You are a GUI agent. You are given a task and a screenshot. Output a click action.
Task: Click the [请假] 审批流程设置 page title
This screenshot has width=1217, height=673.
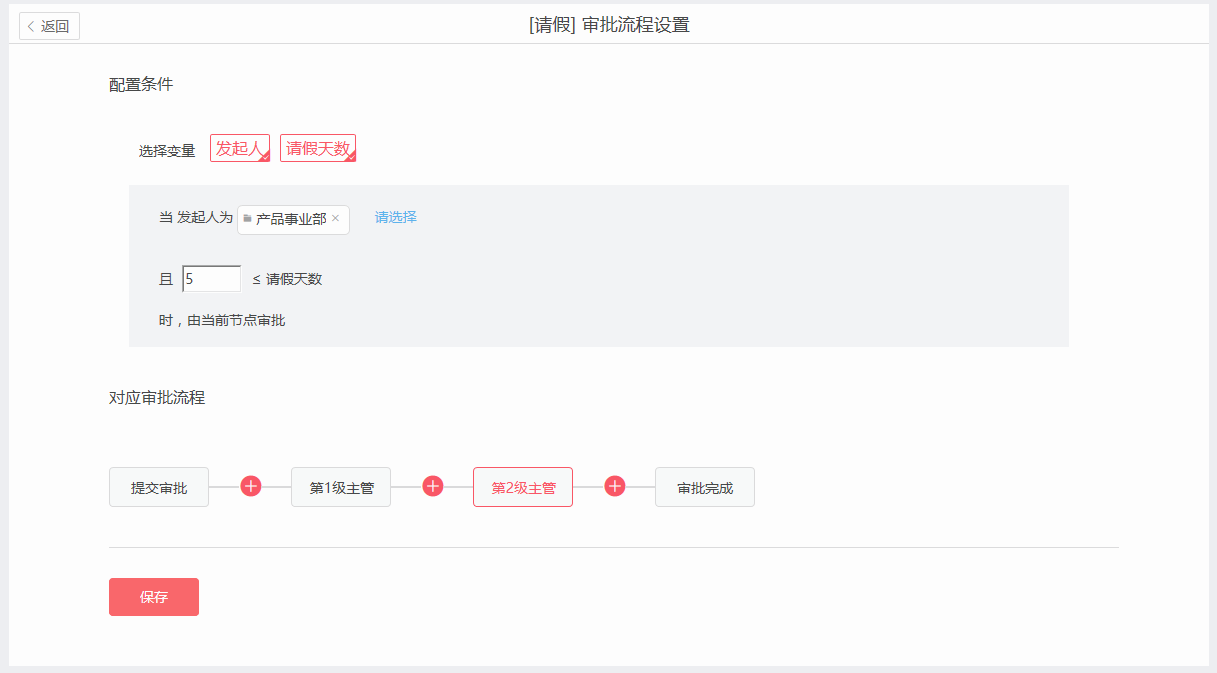point(609,26)
